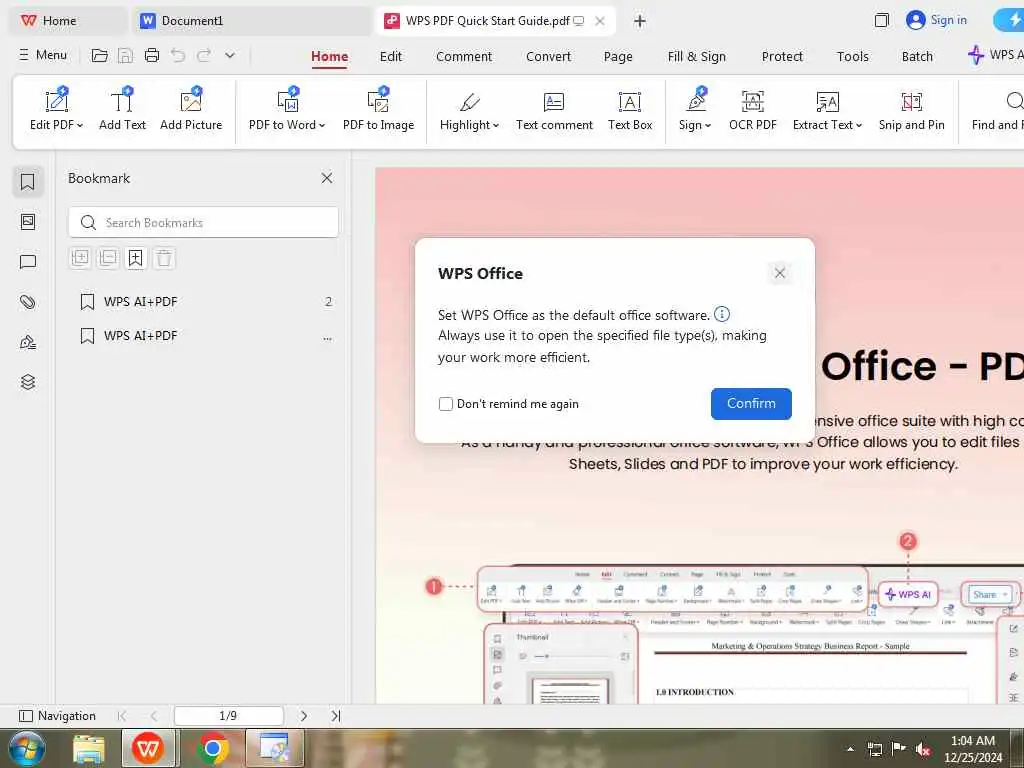Expand the Extract Text dropdown arrow
The width and height of the screenshot is (1024, 768).
click(859, 125)
